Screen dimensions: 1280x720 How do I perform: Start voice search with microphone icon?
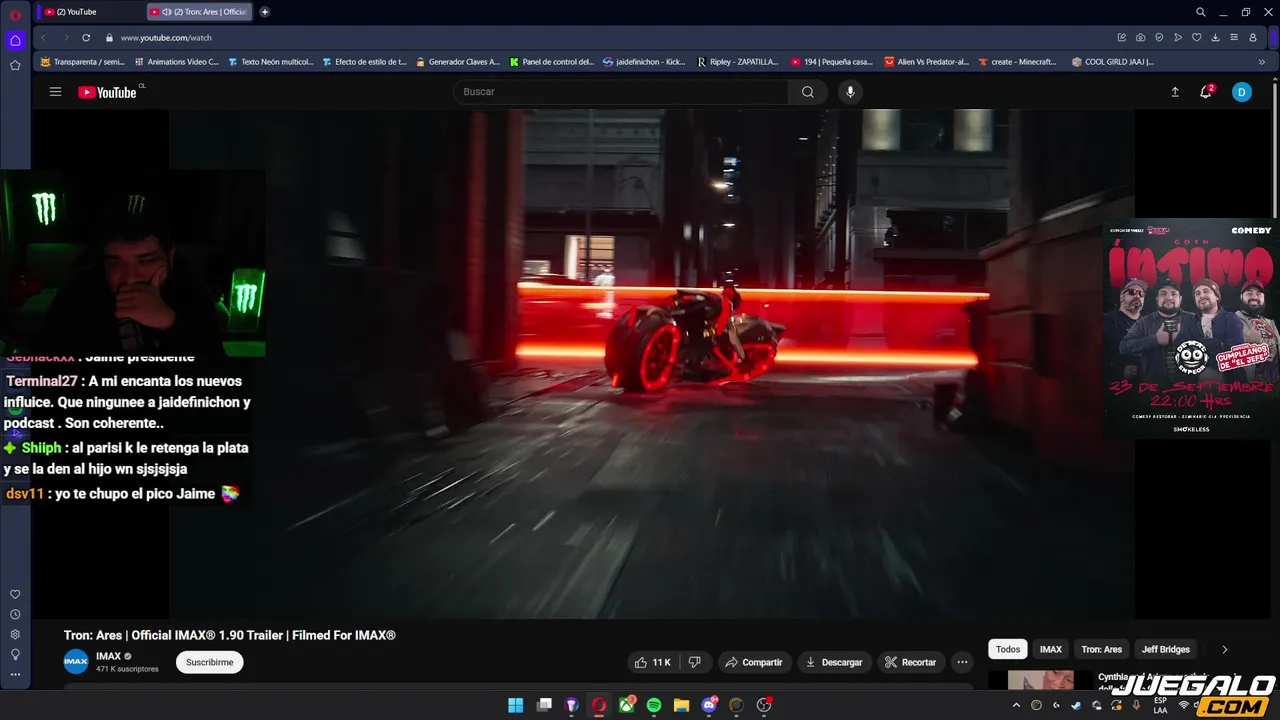point(850,92)
